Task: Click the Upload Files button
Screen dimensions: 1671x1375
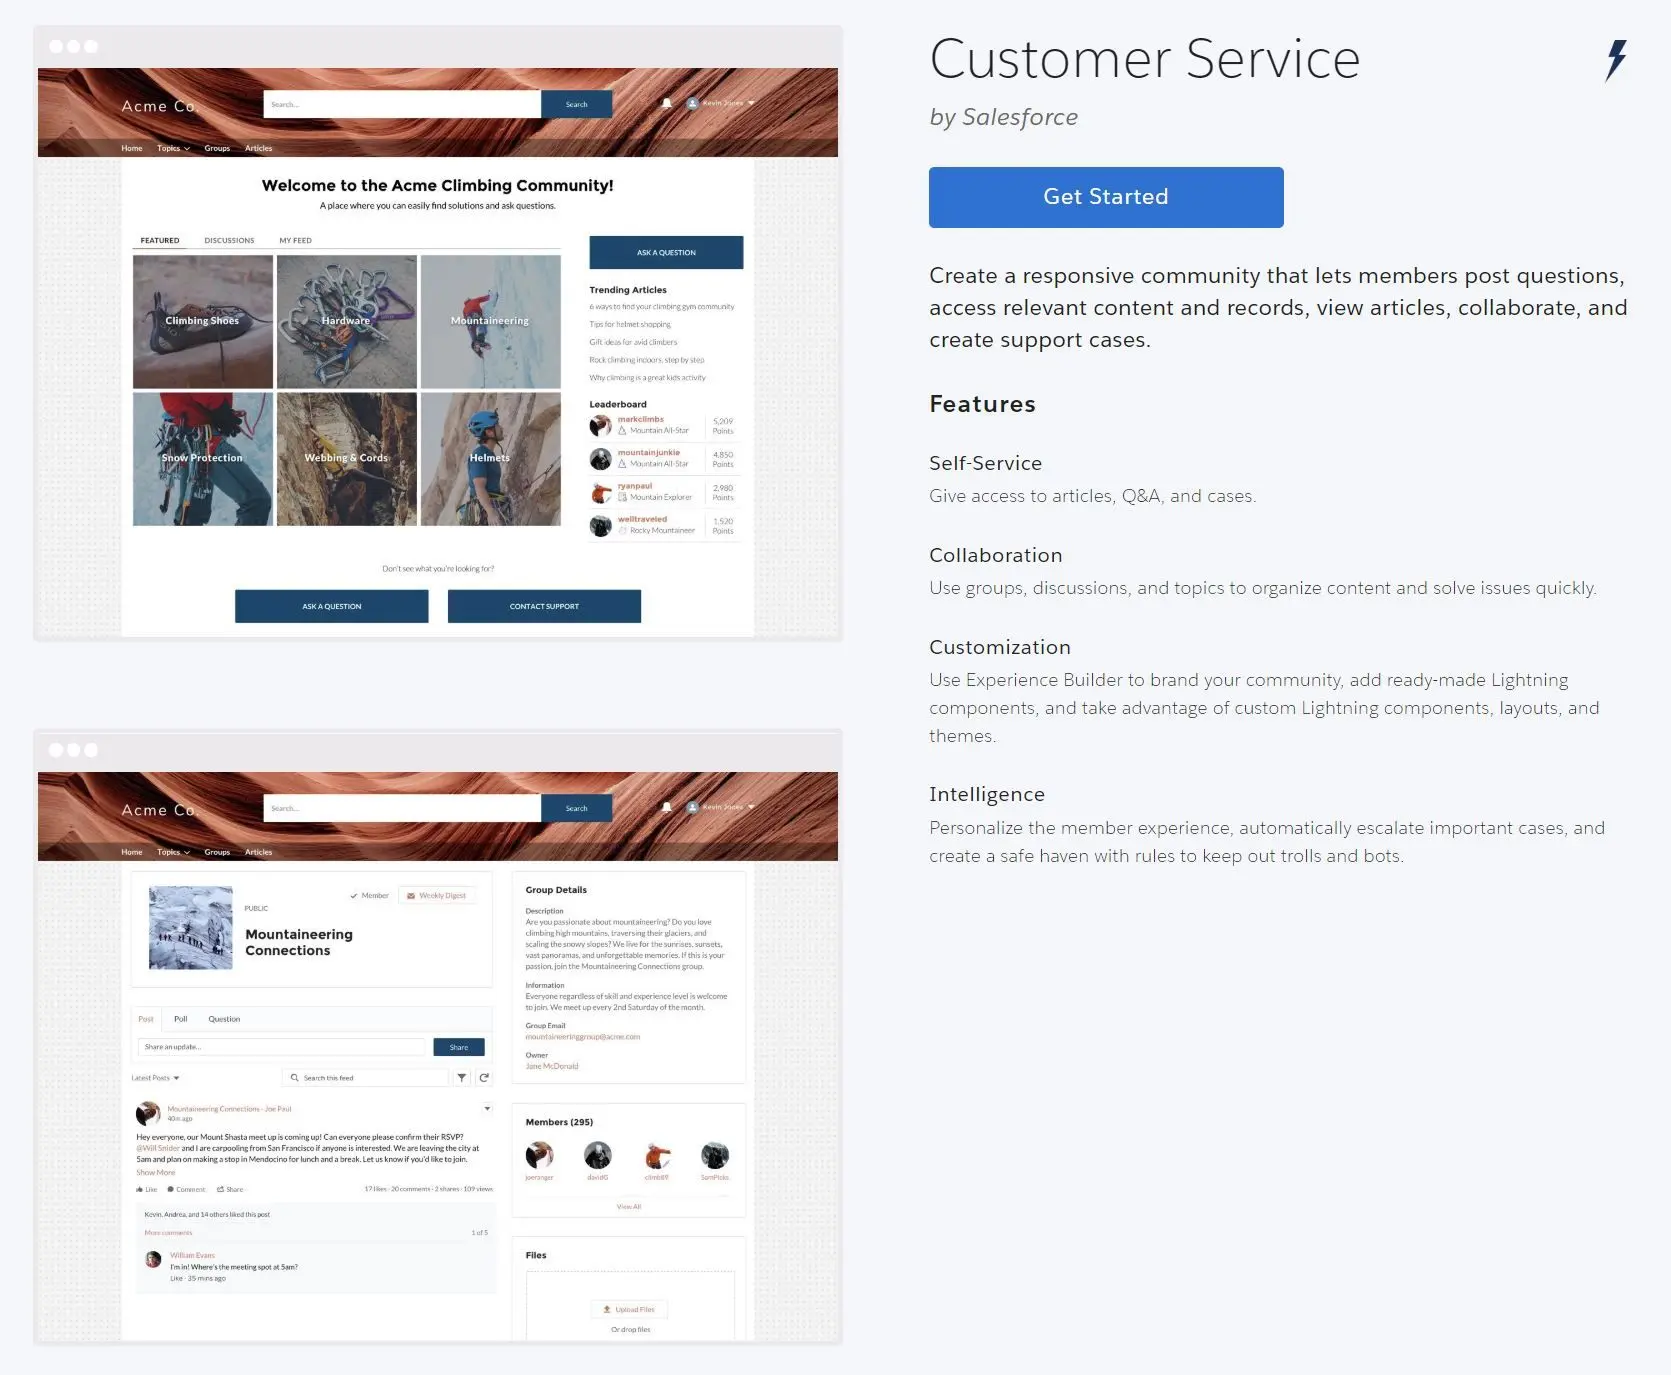Action: pyautogui.click(x=629, y=1309)
